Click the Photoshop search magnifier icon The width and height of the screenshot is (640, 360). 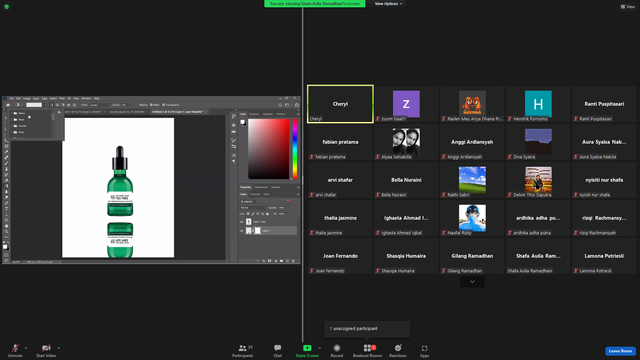tap(280, 105)
